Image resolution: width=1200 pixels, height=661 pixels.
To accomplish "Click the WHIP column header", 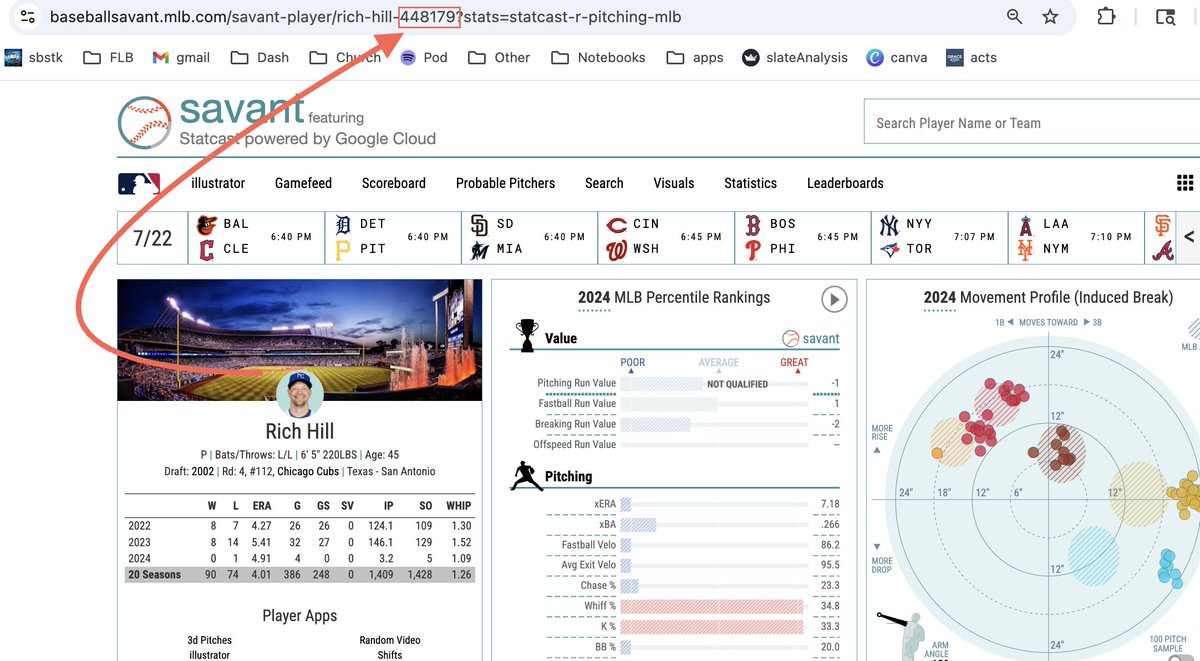I will [x=459, y=506].
